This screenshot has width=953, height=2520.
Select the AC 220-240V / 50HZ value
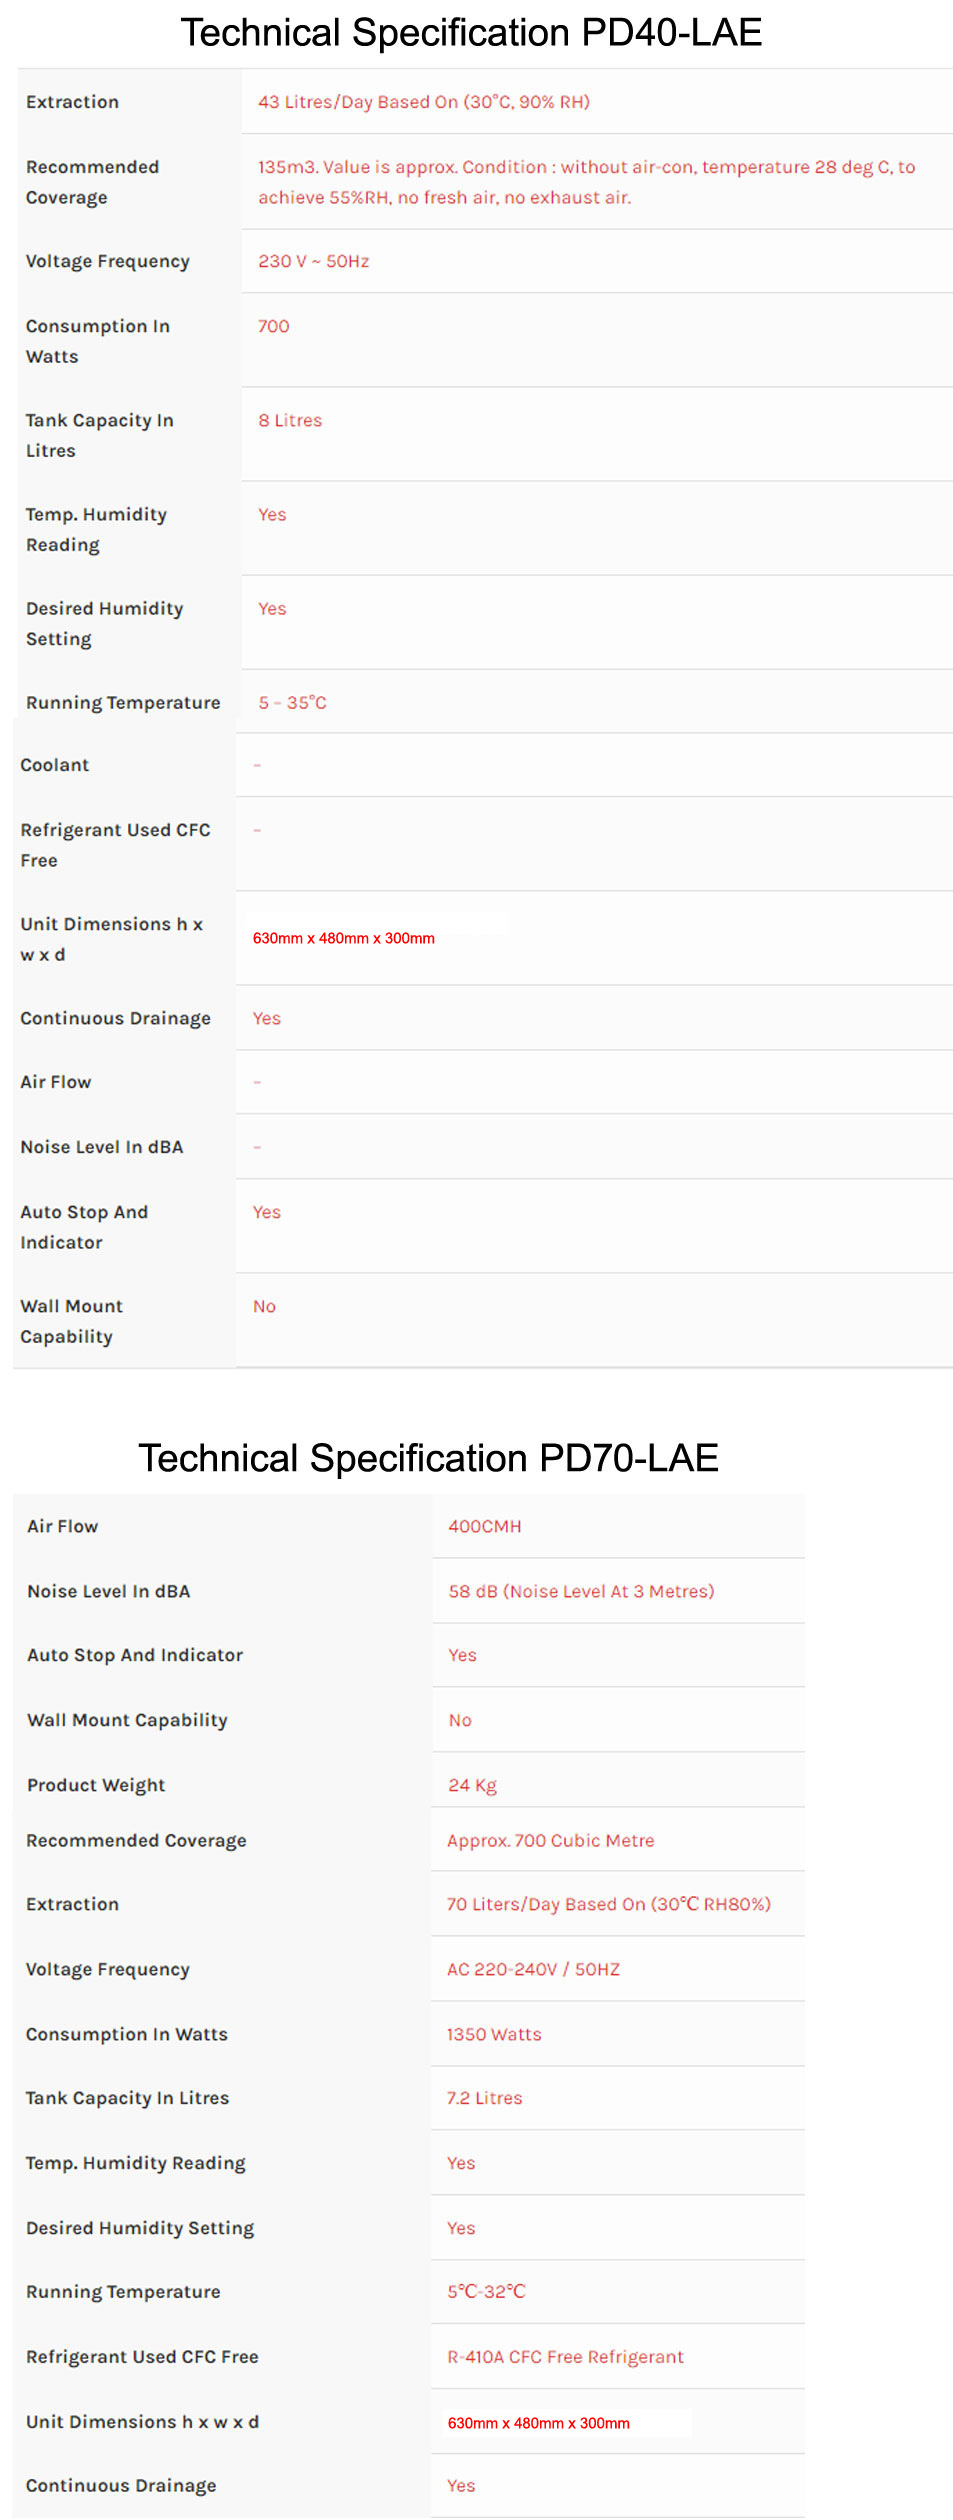[533, 1969]
